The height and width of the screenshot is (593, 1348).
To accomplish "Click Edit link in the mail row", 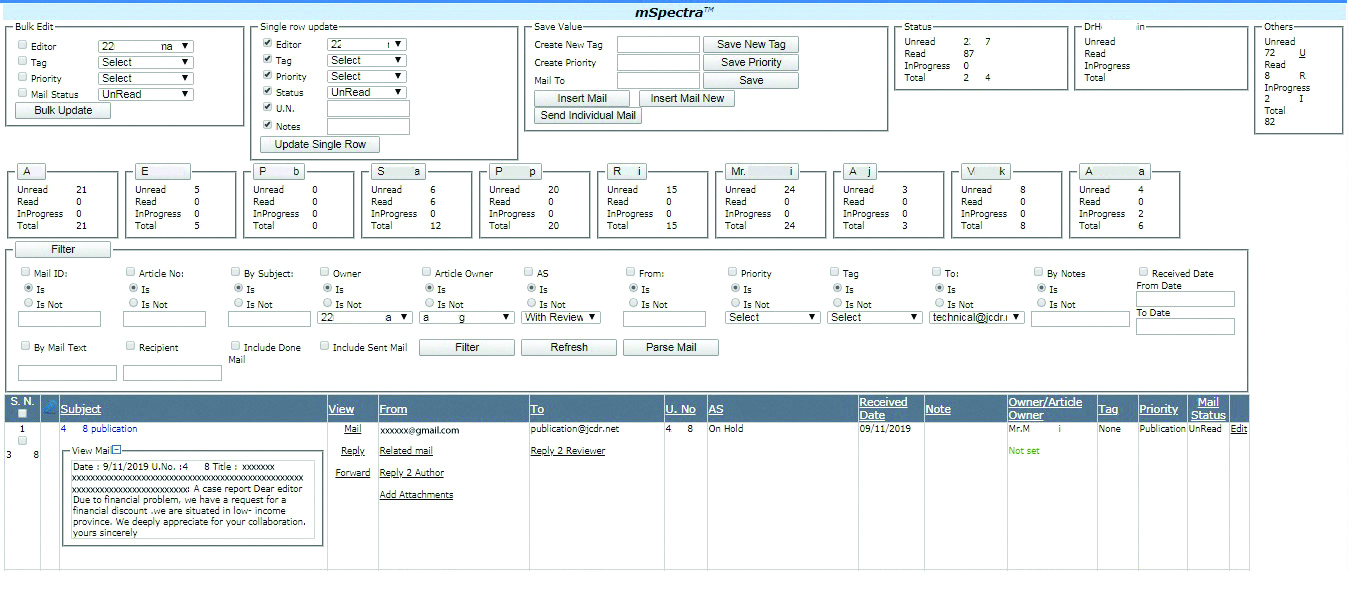I will click(1238, 429).
